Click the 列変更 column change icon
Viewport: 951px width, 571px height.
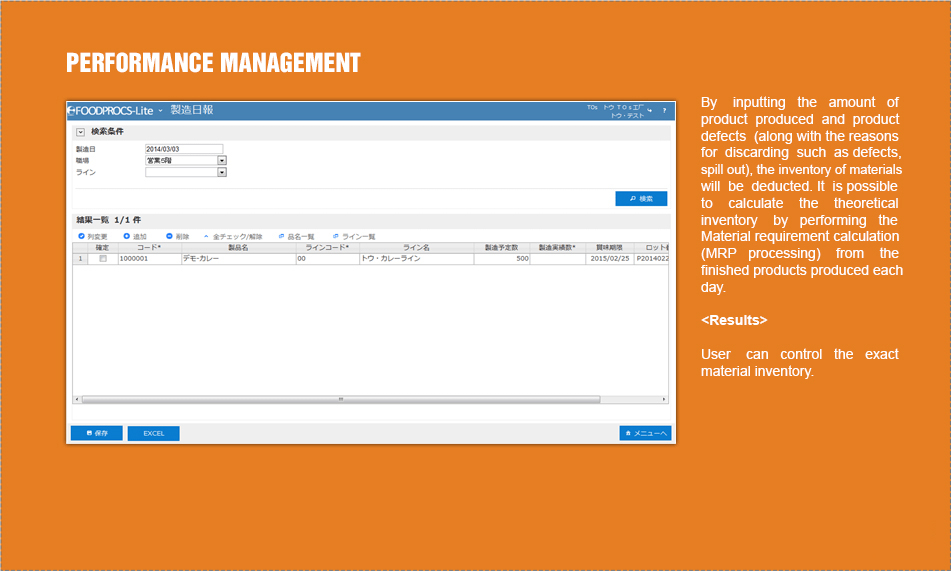coord(81,236)
